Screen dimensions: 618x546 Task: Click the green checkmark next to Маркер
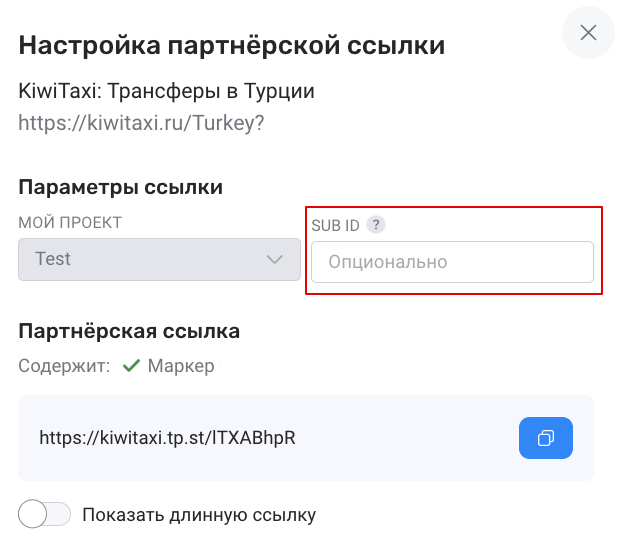[x=130, y=366]
